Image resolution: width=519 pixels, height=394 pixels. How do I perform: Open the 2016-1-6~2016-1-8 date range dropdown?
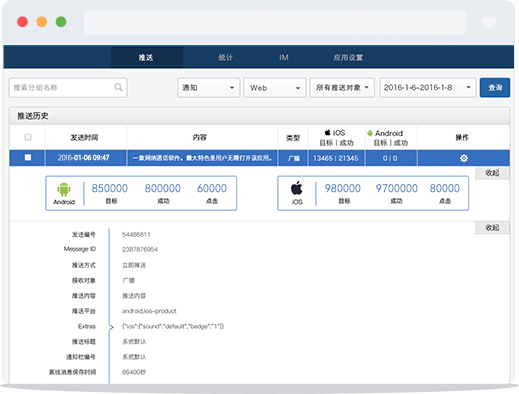427,88
